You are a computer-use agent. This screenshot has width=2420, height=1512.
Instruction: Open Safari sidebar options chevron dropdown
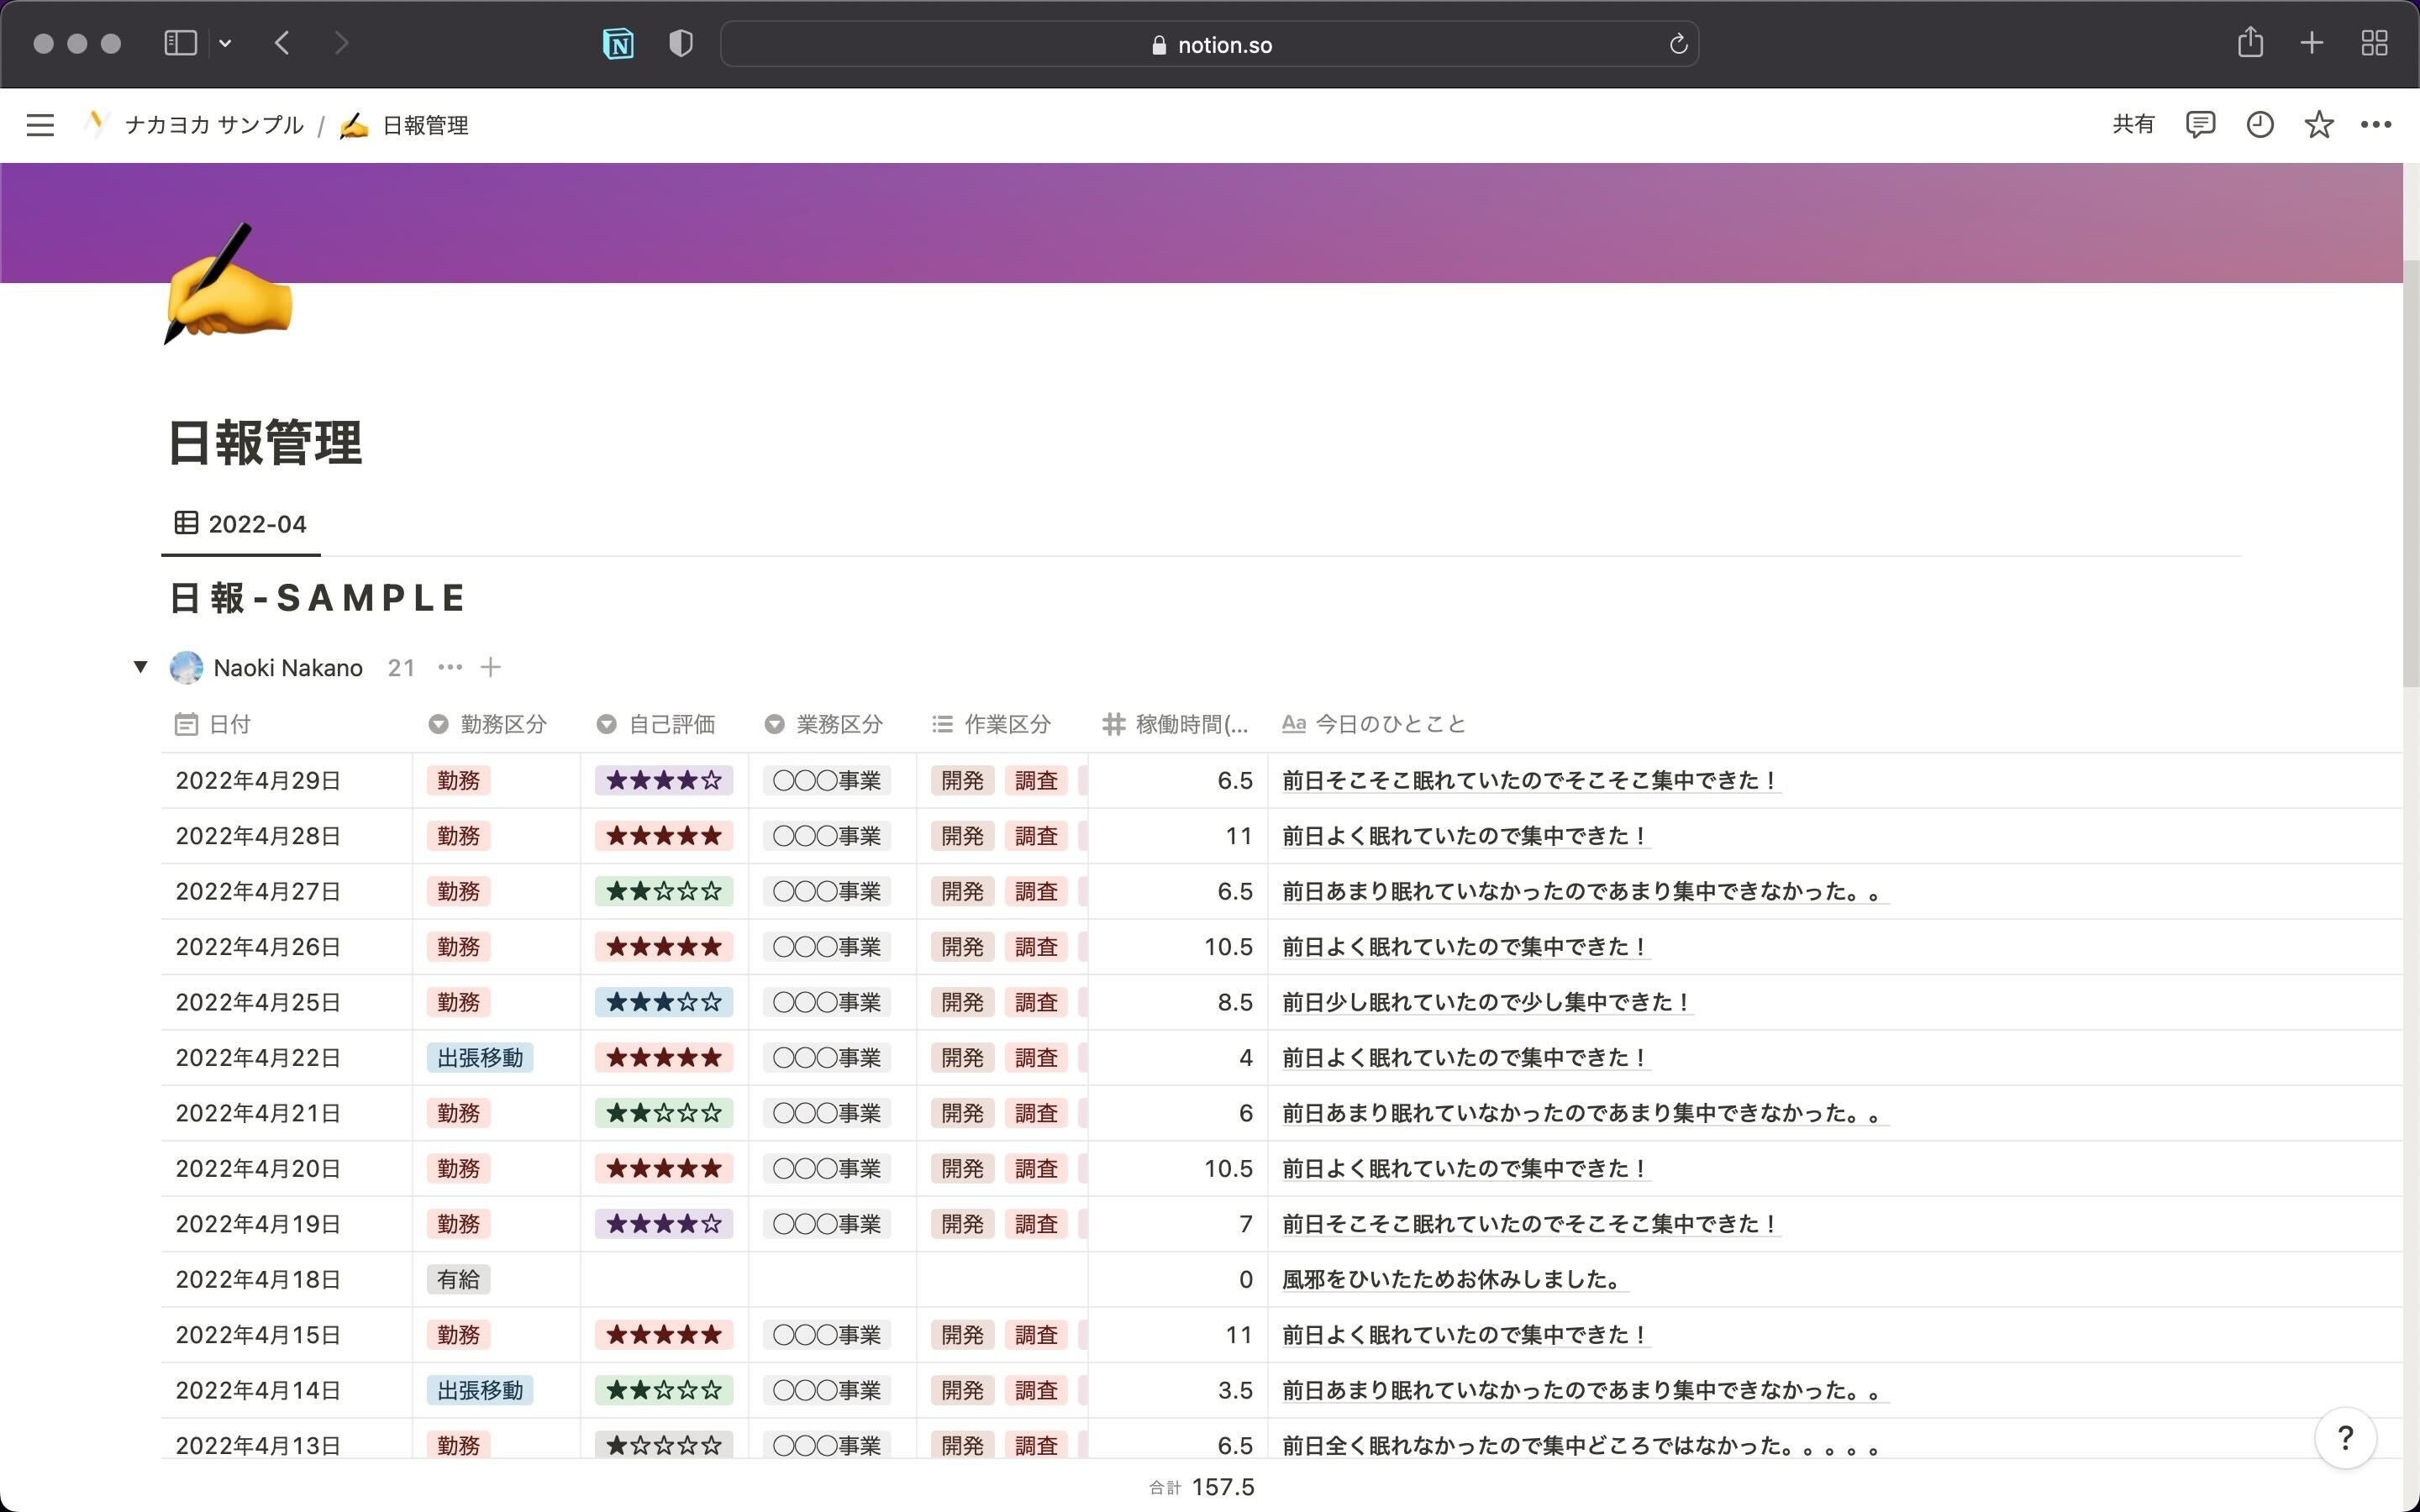click(225, 43)
